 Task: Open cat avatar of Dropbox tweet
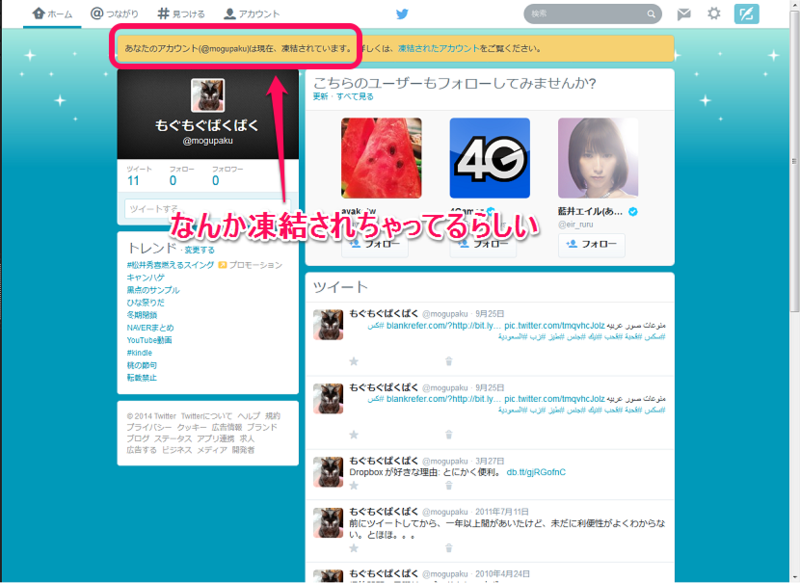tap(328, 472)
